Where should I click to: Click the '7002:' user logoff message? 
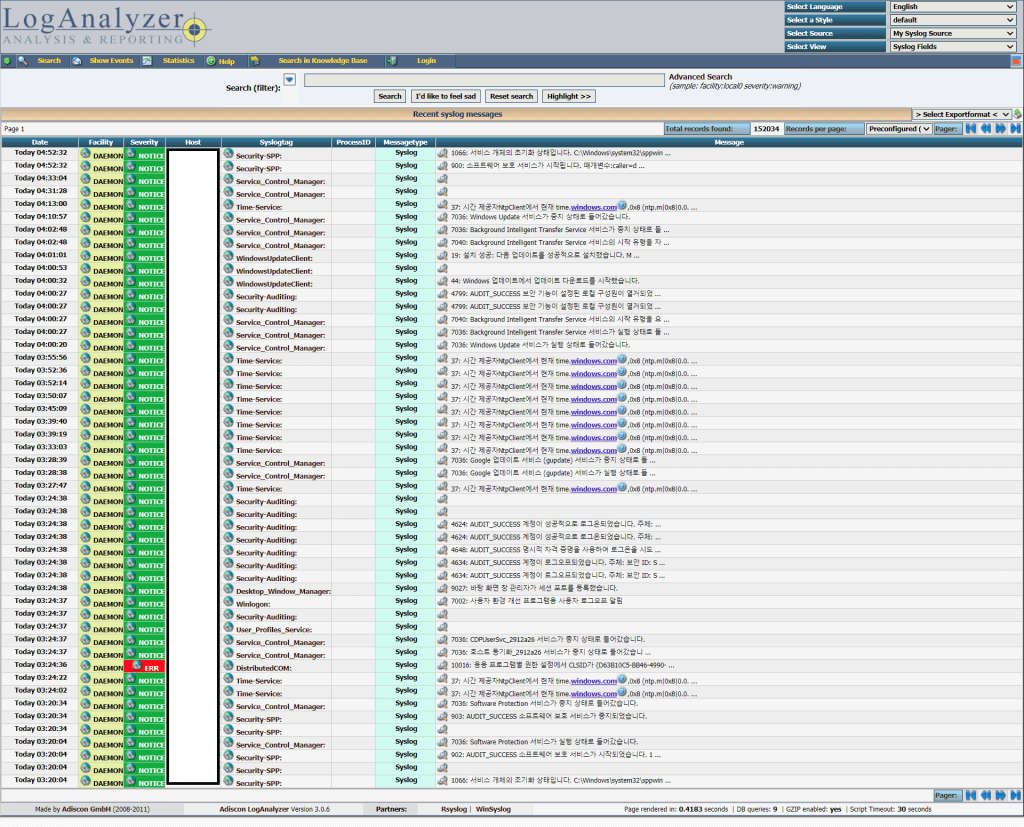point(536,601)
